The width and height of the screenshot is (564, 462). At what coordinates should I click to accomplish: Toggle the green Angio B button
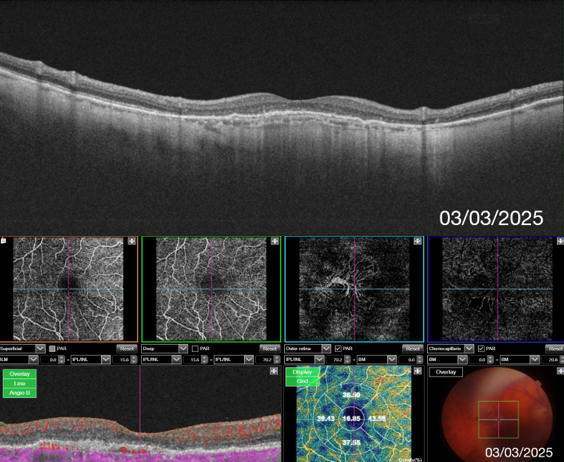tap(19, 393)
